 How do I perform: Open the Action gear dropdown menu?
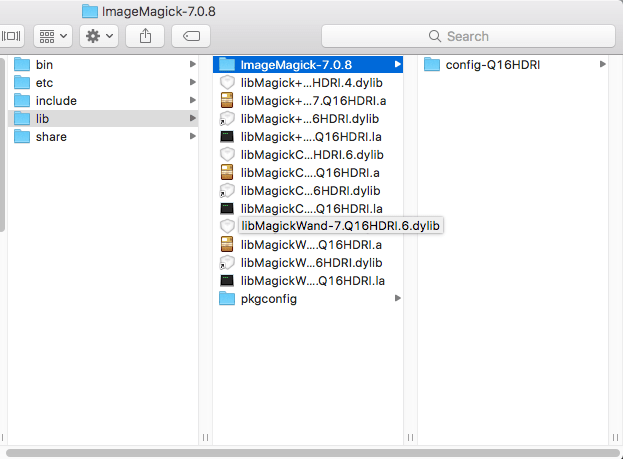pyautogui.click(x=99, y=36)
